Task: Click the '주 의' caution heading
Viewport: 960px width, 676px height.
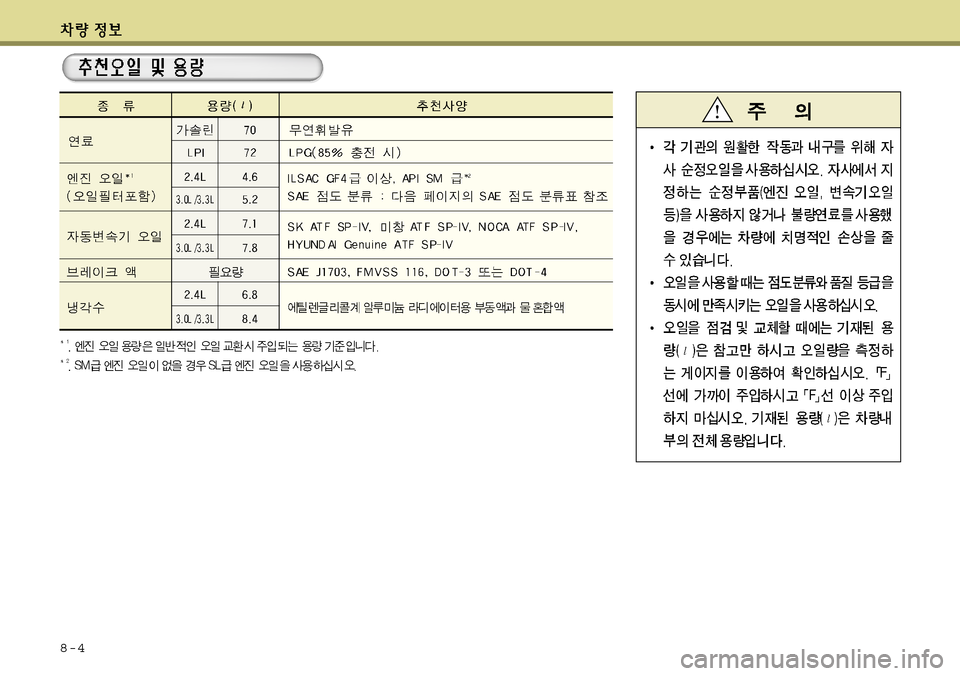Action: pos(779,111)
